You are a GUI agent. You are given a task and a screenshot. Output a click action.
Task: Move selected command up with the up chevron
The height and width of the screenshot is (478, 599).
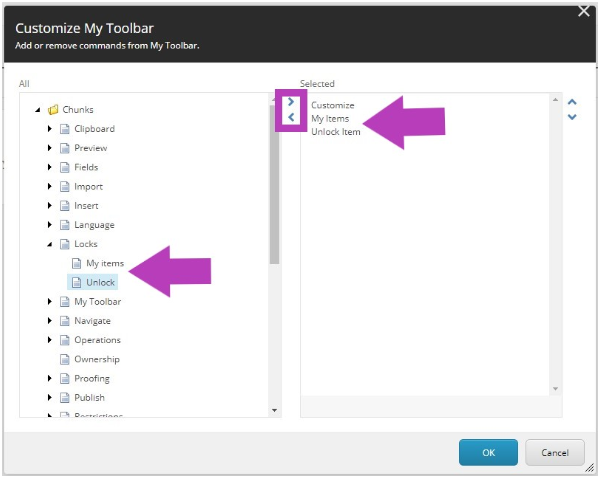[572, 102]
